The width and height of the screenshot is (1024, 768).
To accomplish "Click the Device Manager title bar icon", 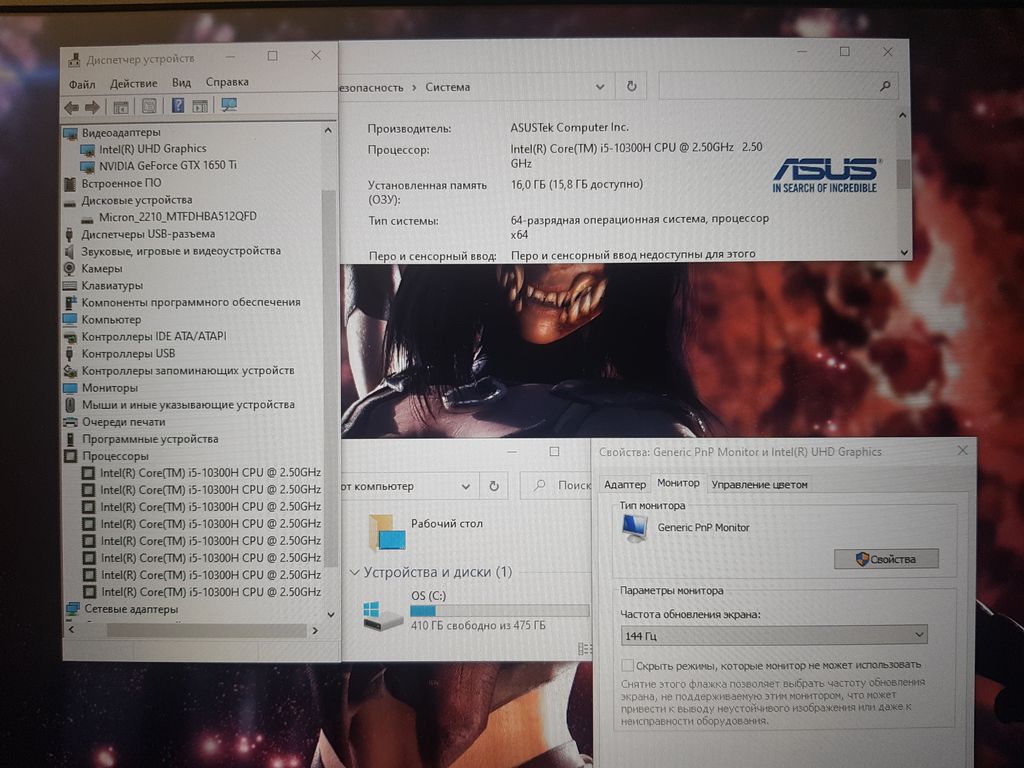I will click(74, 60).
